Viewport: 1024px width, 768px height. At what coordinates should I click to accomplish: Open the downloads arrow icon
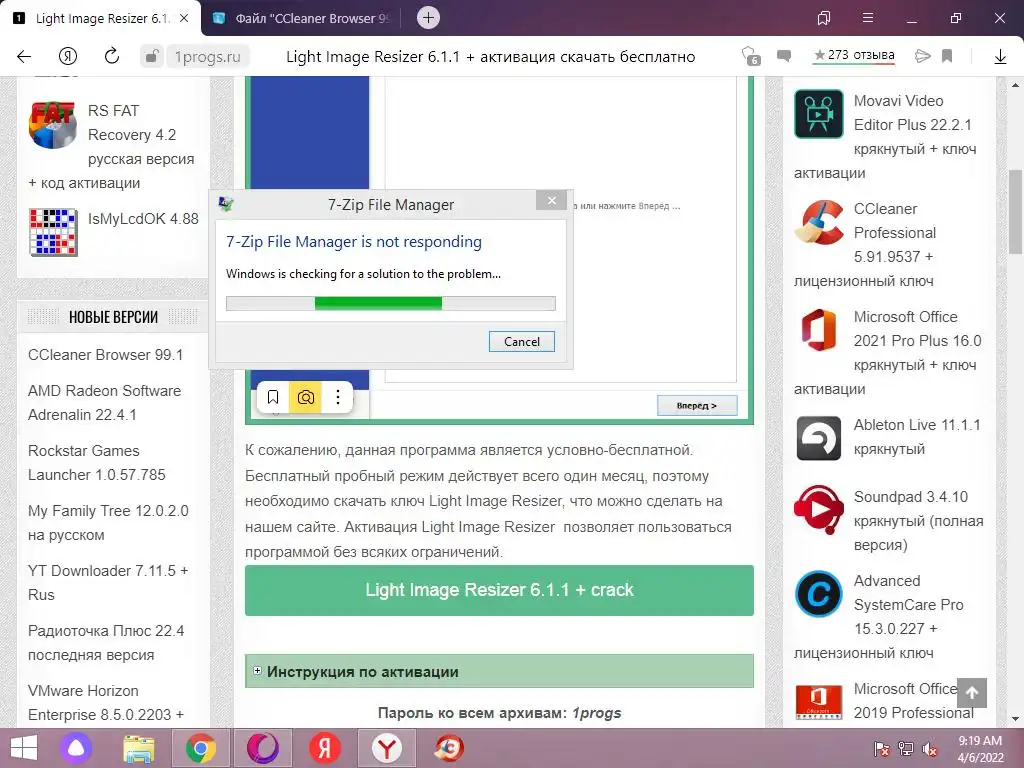(1000, 57)
